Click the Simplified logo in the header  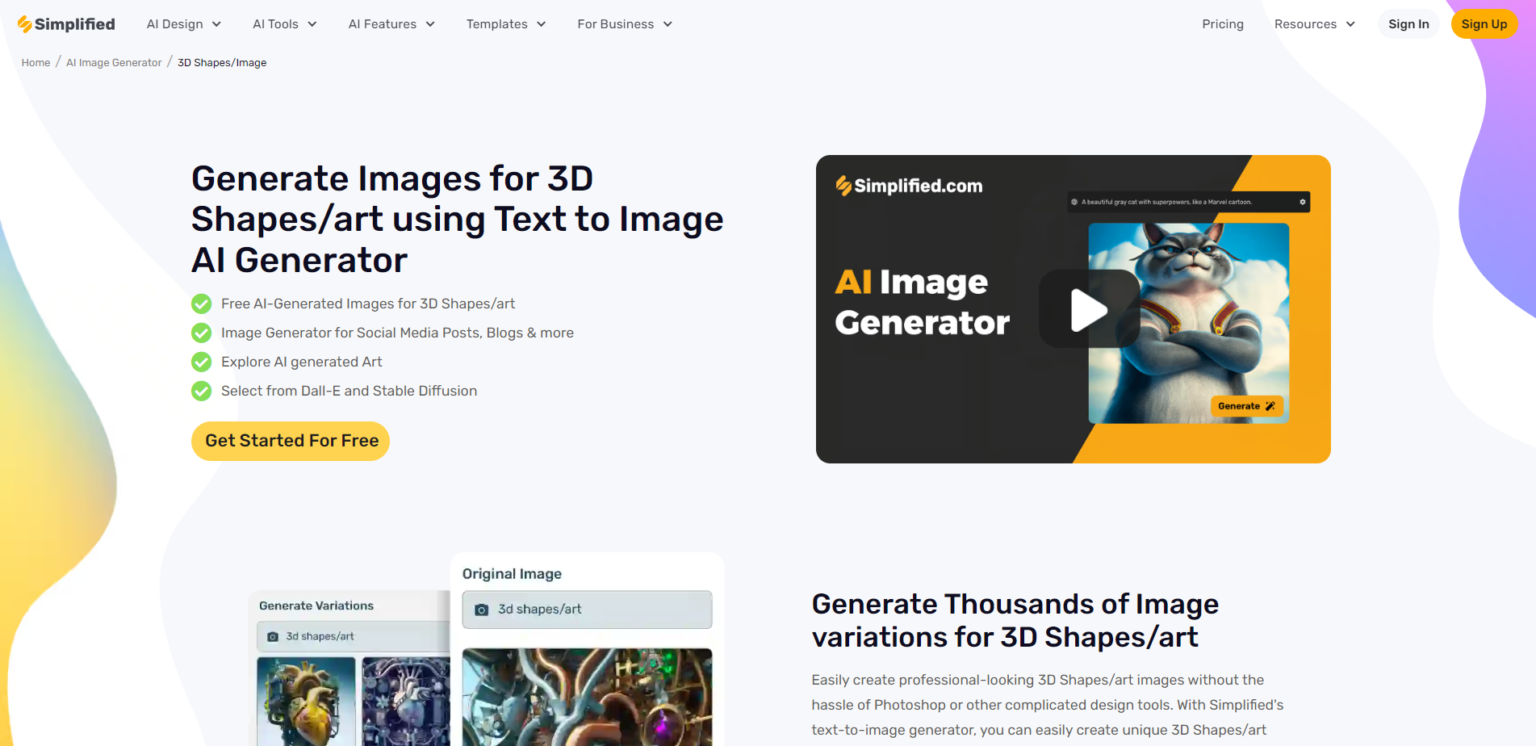(x=66, y=24)
